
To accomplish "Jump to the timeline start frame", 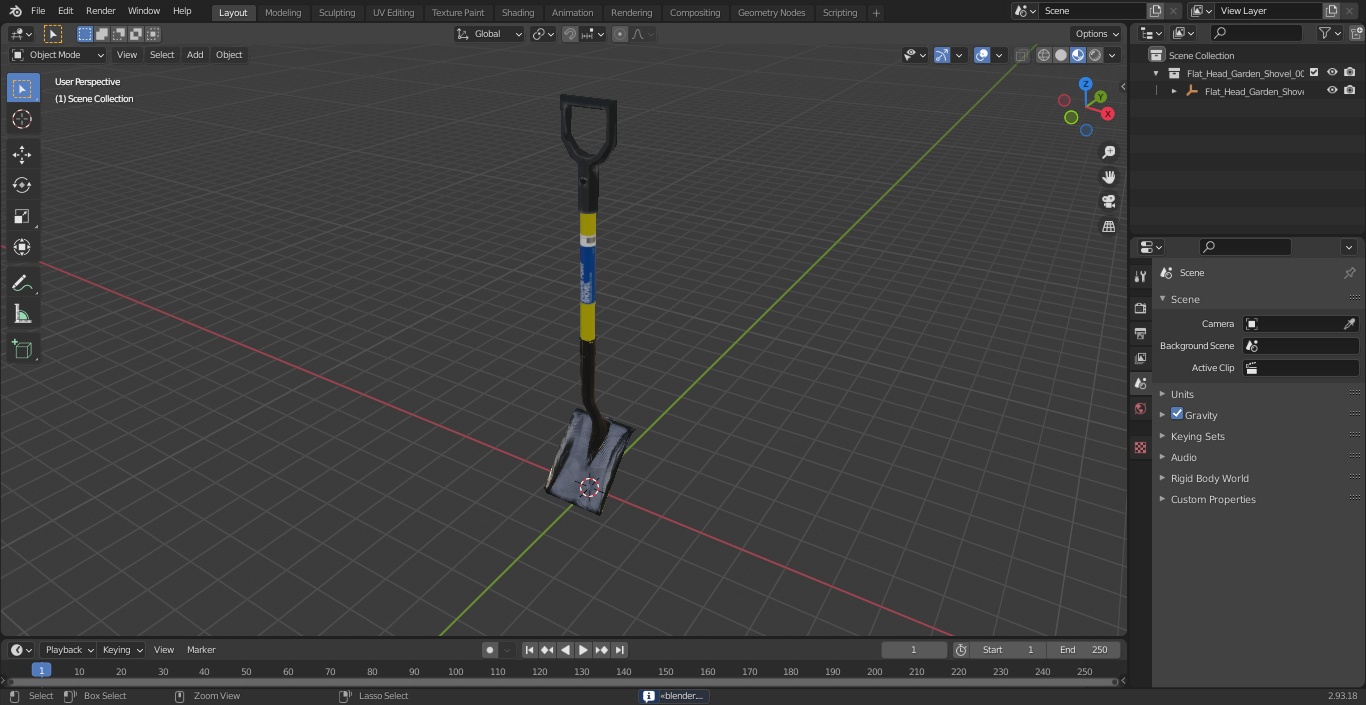I will click(530, 650).
